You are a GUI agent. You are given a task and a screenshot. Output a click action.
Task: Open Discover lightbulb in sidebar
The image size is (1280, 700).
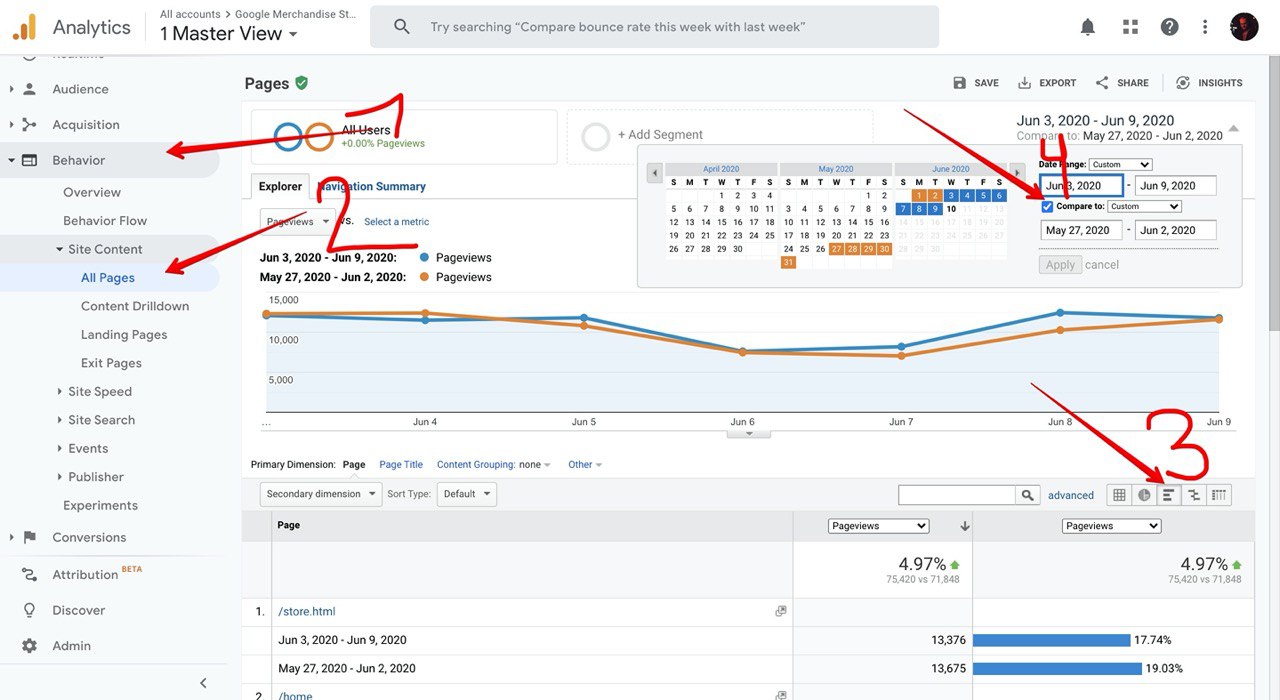click(29, 610)
